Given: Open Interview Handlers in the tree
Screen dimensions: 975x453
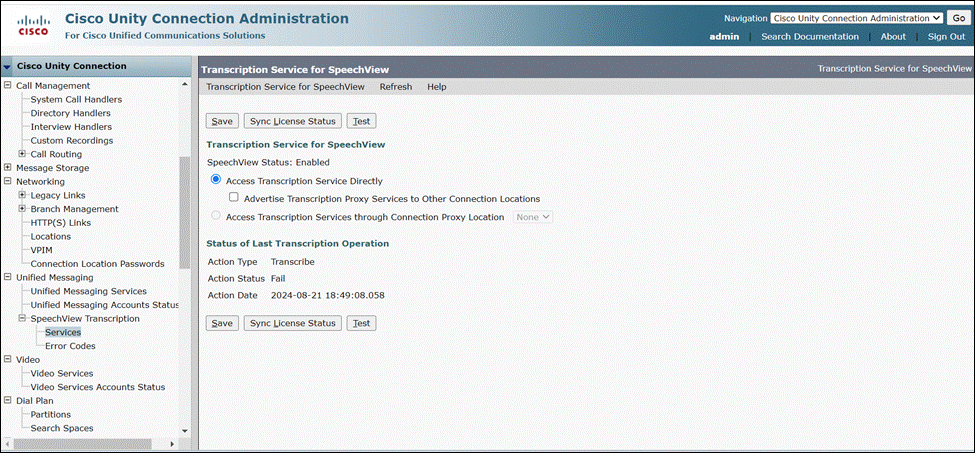Looking at the screenshot, I should (71, 127).
